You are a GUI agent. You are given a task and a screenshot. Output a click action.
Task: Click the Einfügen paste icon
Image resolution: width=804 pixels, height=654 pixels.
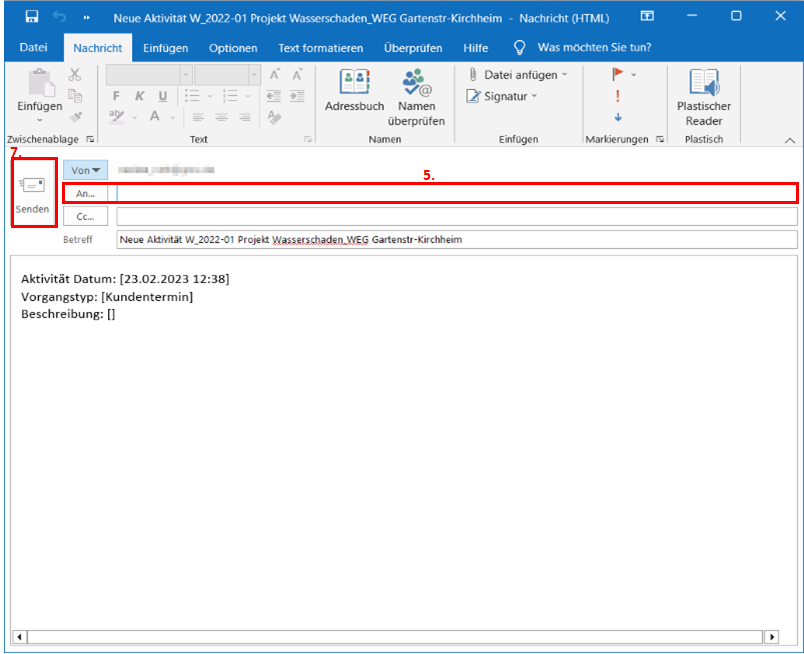[x=39, y=90]
